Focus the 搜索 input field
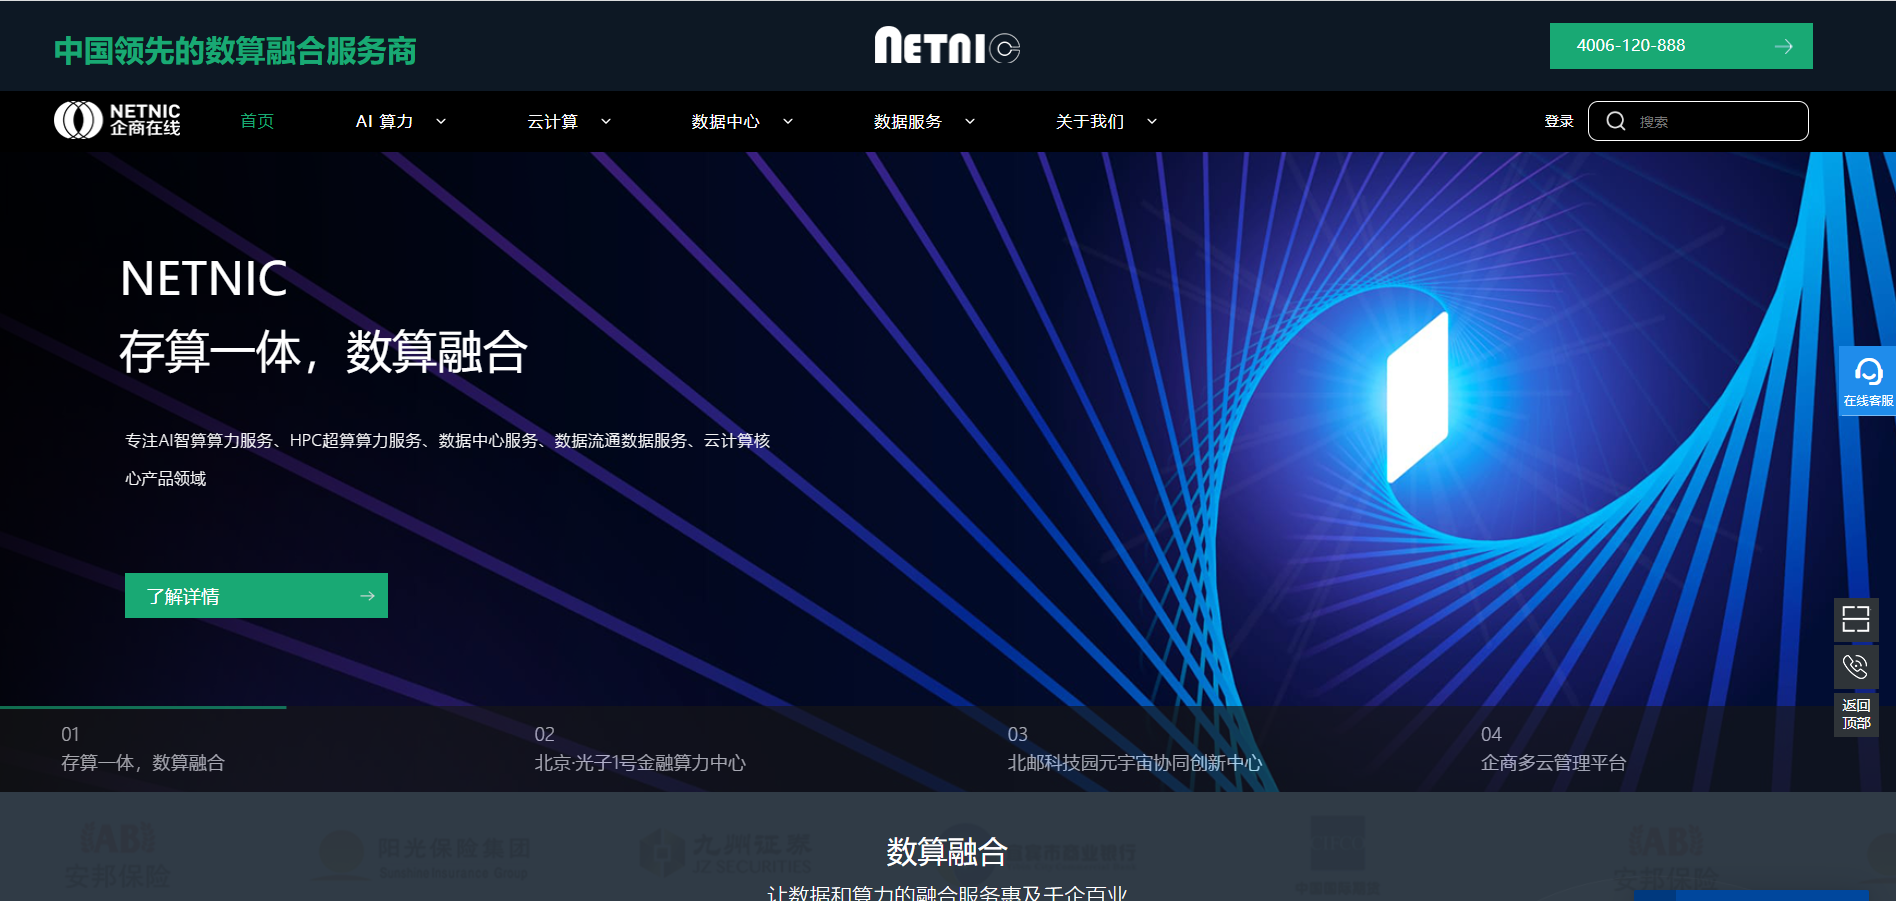This screenshot has width=1896, height=901. click(1698, 121)
